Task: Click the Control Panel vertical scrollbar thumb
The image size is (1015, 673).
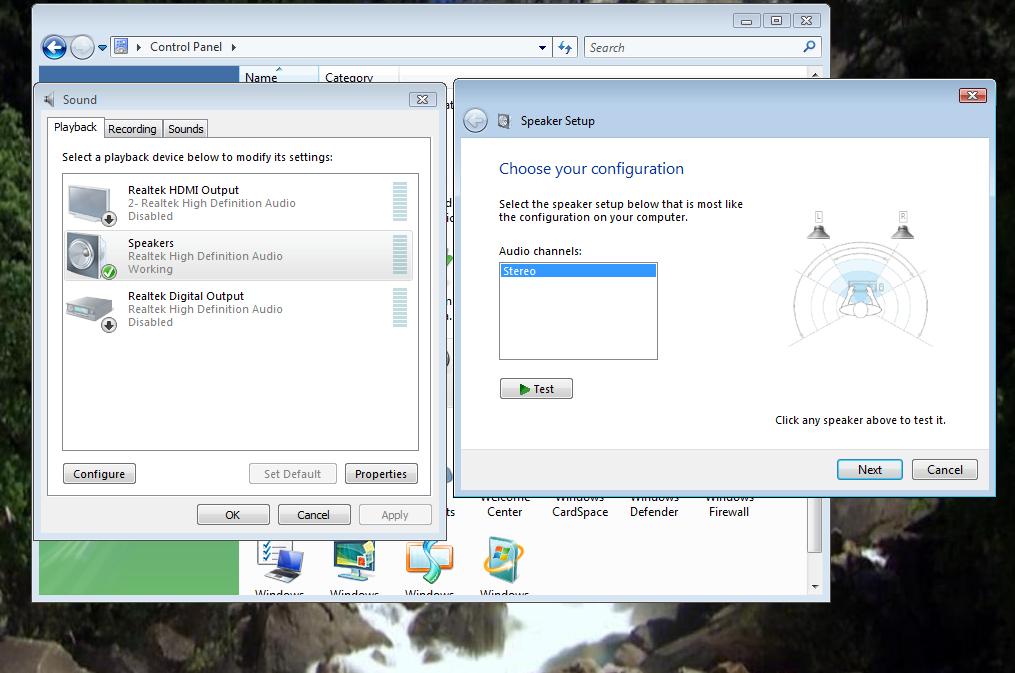Action: pos(815,525)
